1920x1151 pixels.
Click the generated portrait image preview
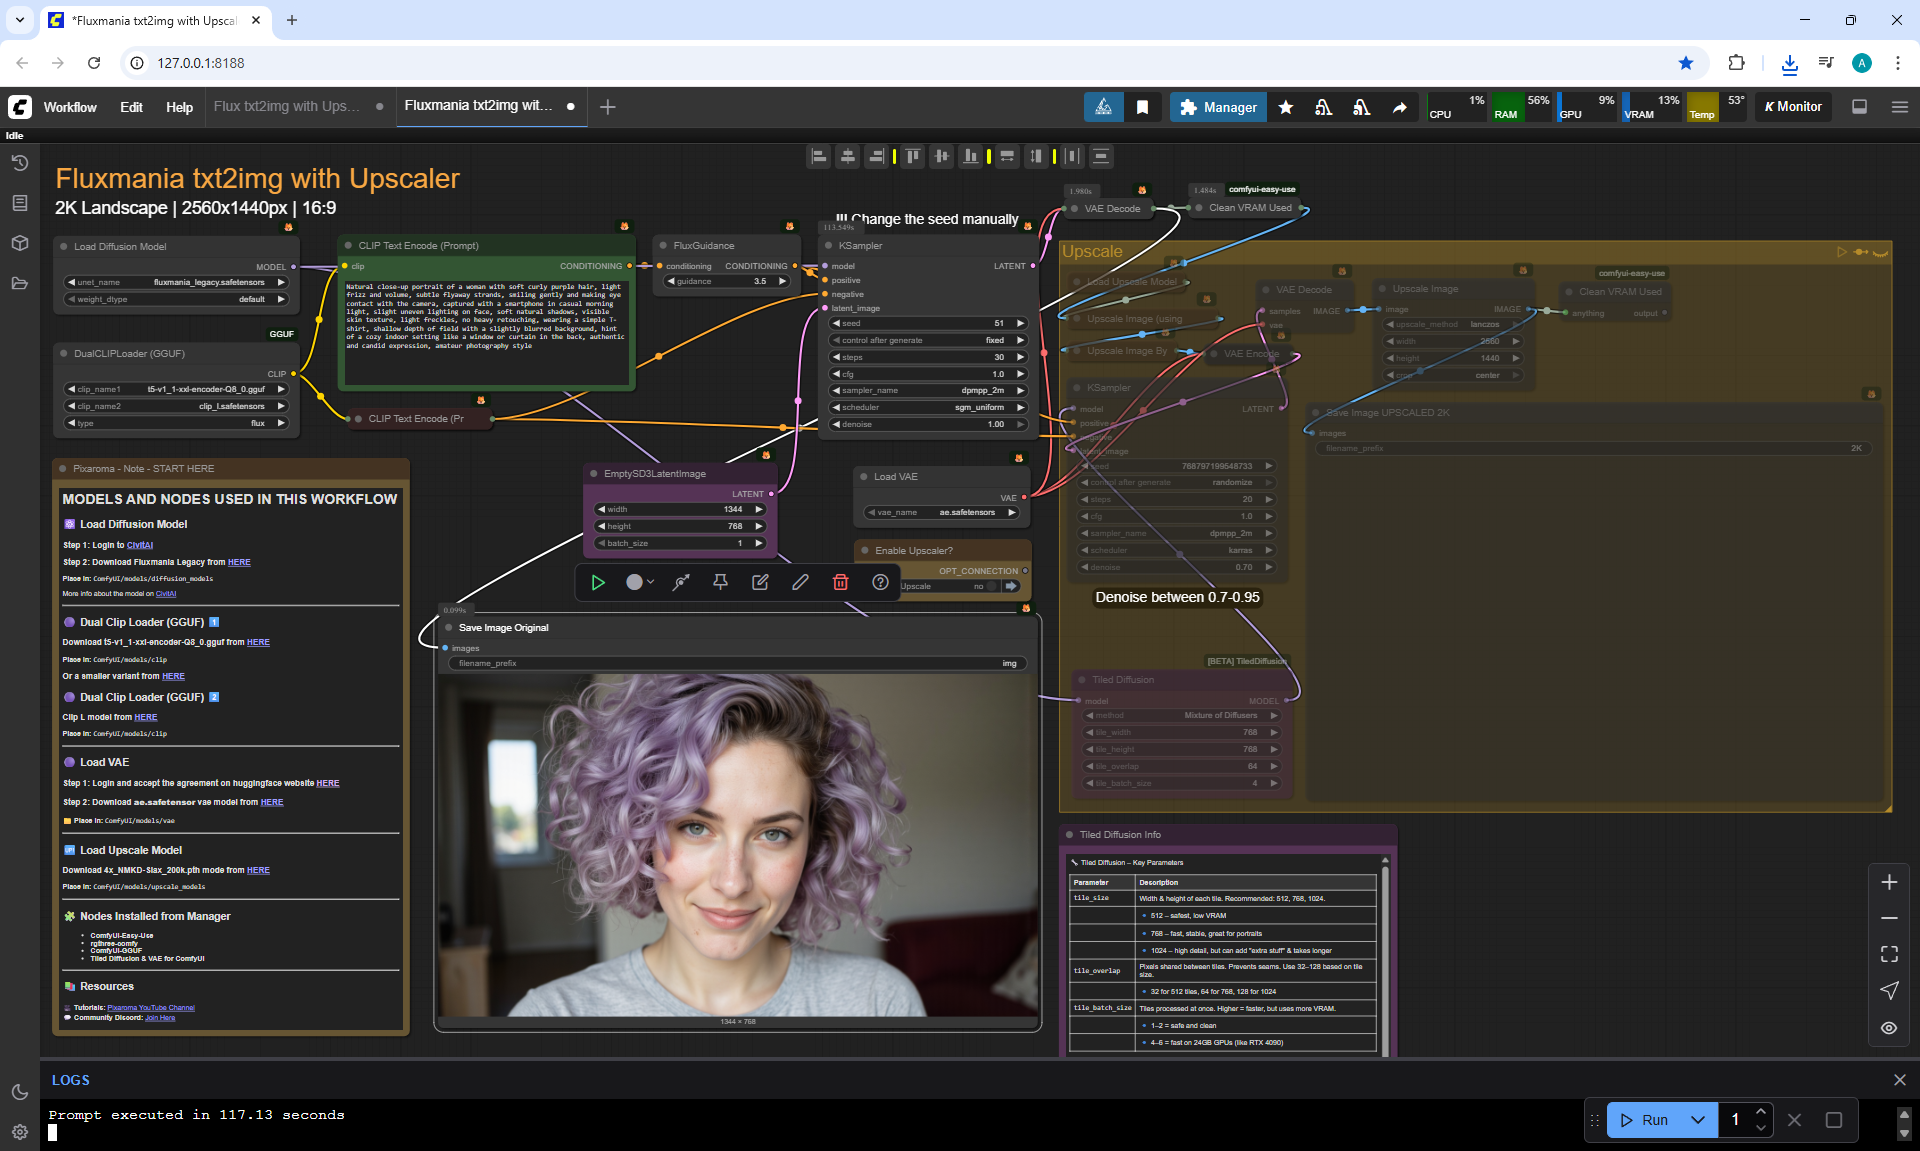pyautogui.click(x=738, y=845)
